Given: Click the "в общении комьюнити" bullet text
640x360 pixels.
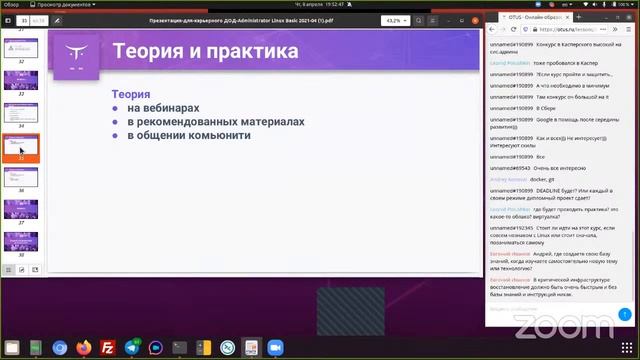Looking at the screenshot, I should 189,135.
